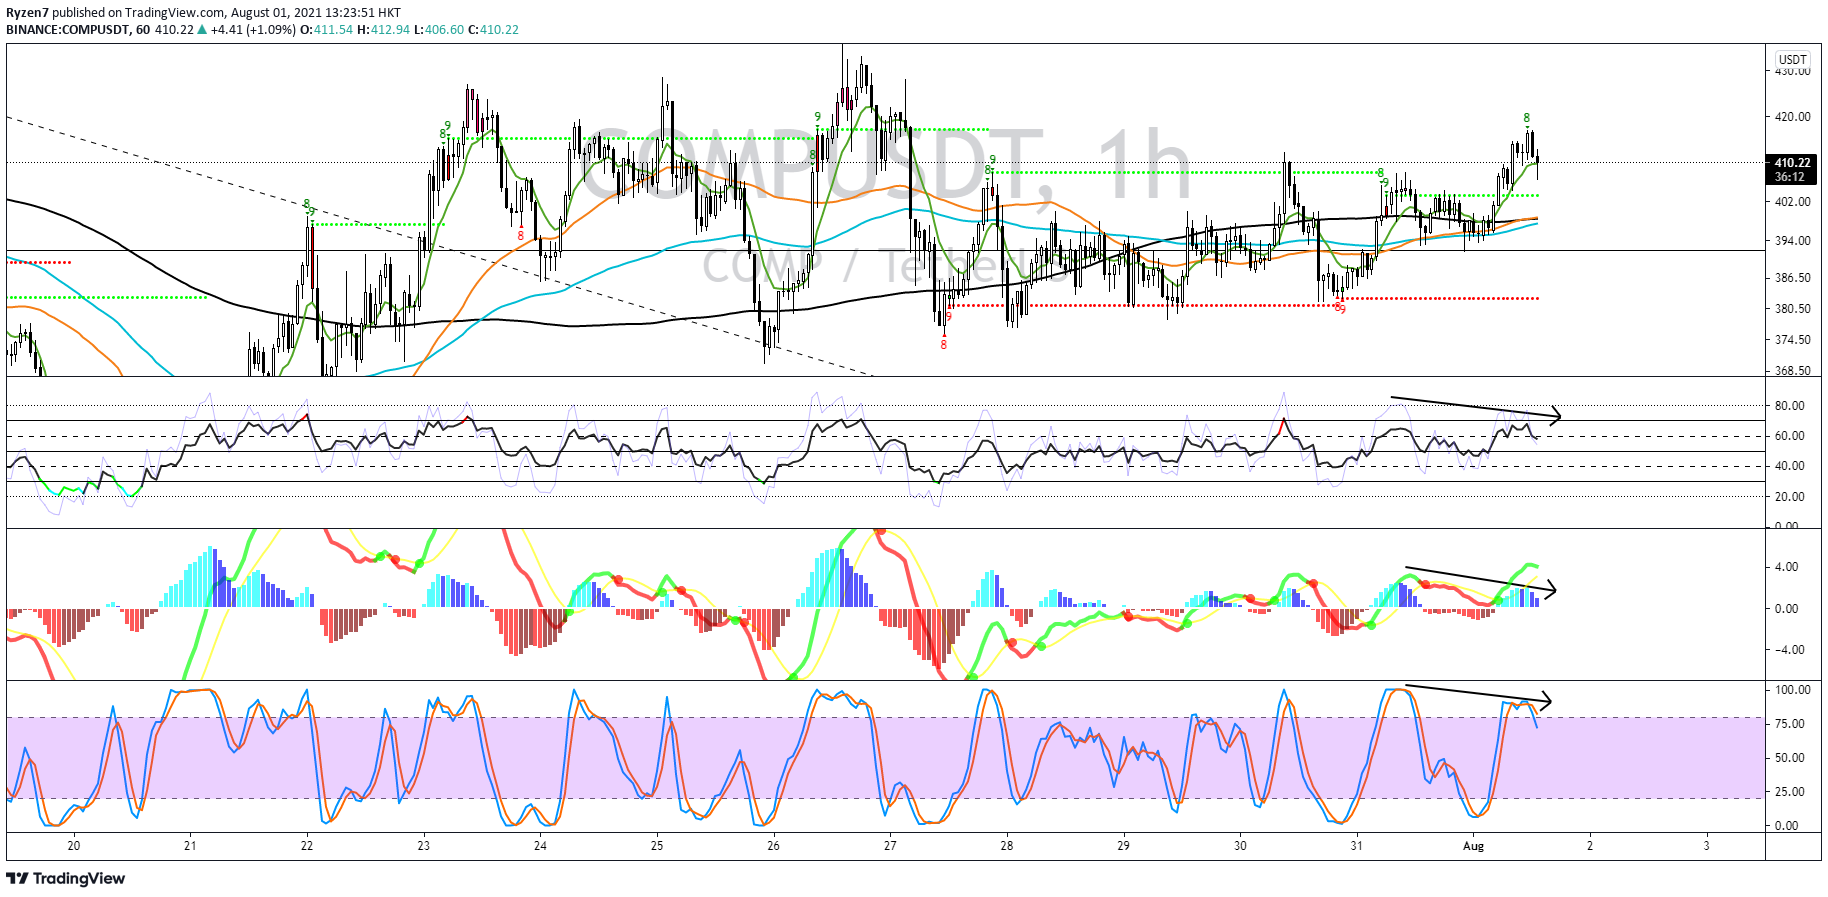Viewport: 1828px width, 897px height.
Task: Click the C:410.22 close value in header
Action: (x=493, y=29)
